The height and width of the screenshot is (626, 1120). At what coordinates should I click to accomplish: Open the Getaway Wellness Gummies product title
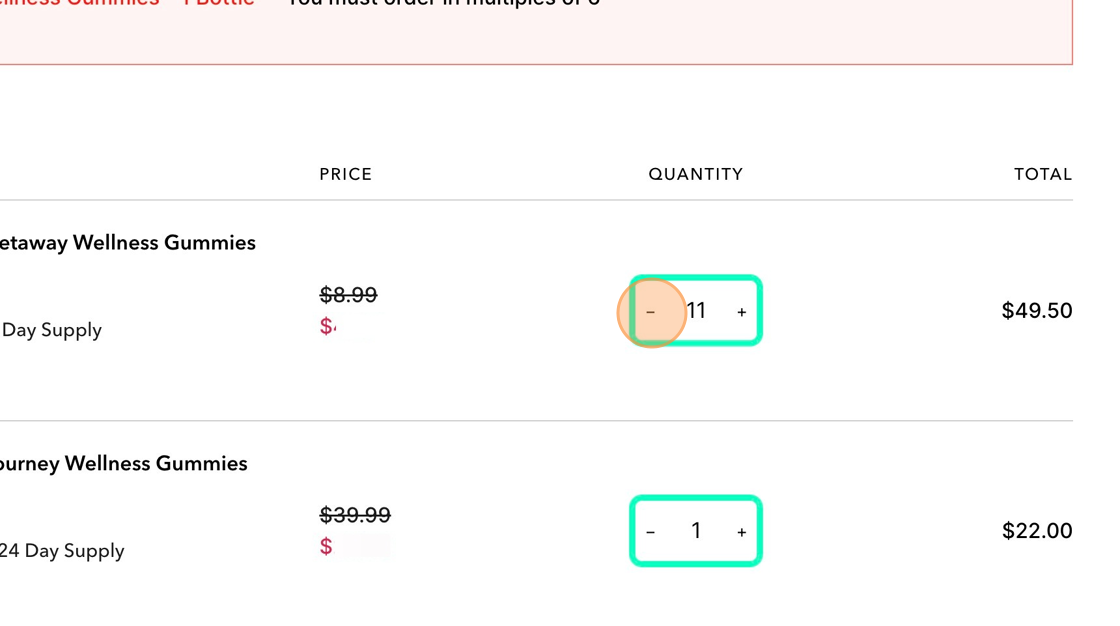(127, 243)
